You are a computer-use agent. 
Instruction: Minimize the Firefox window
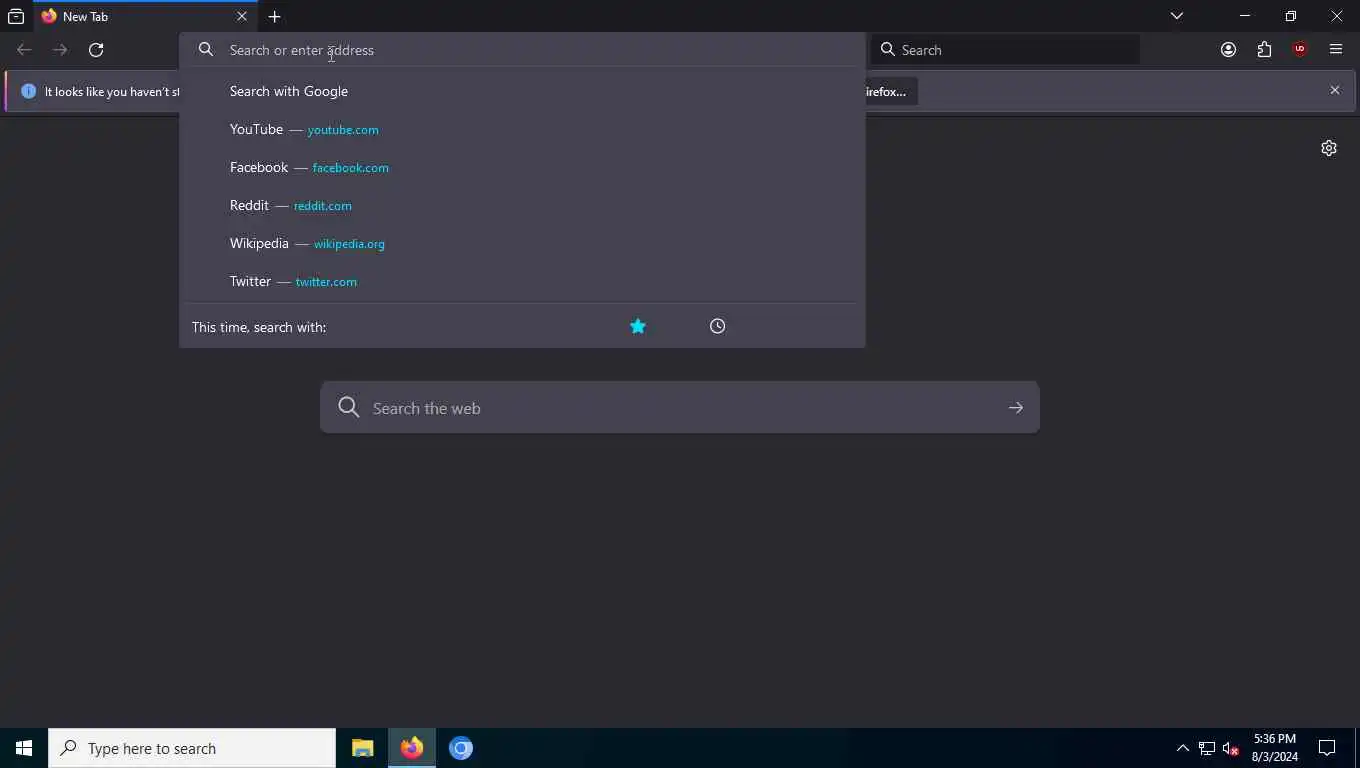tap(1245, 16)
